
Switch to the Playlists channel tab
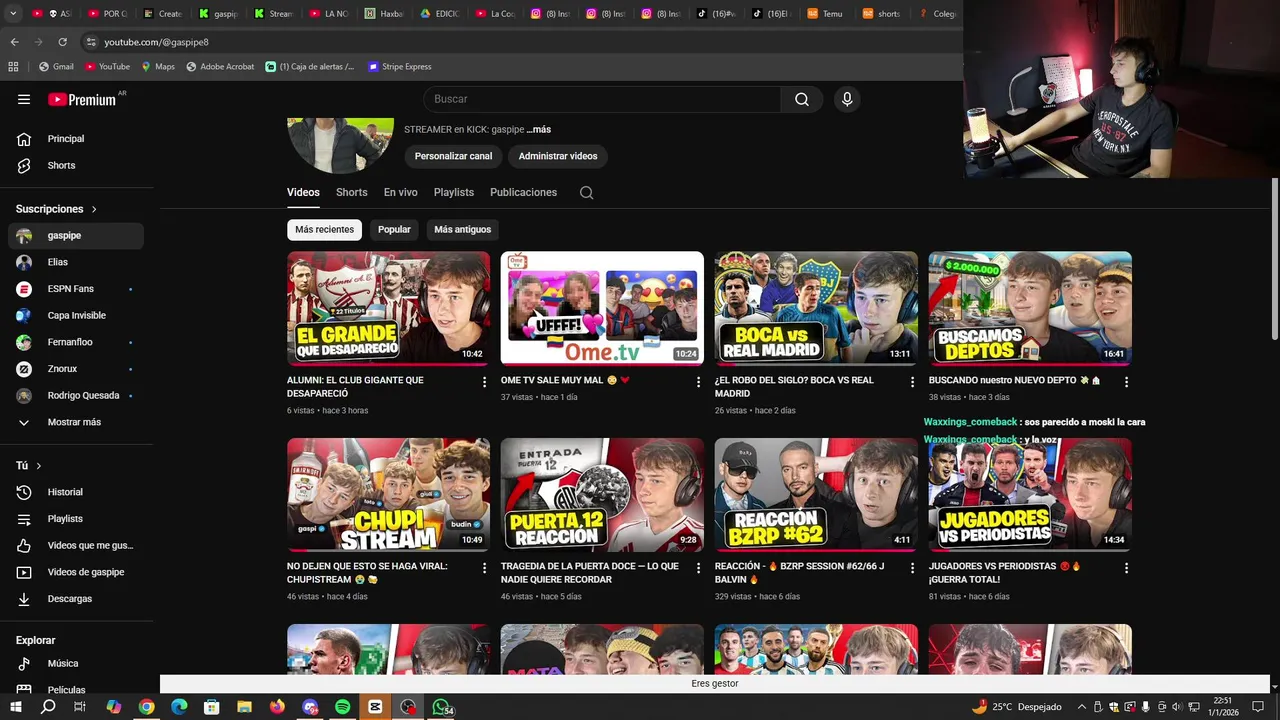454,193
